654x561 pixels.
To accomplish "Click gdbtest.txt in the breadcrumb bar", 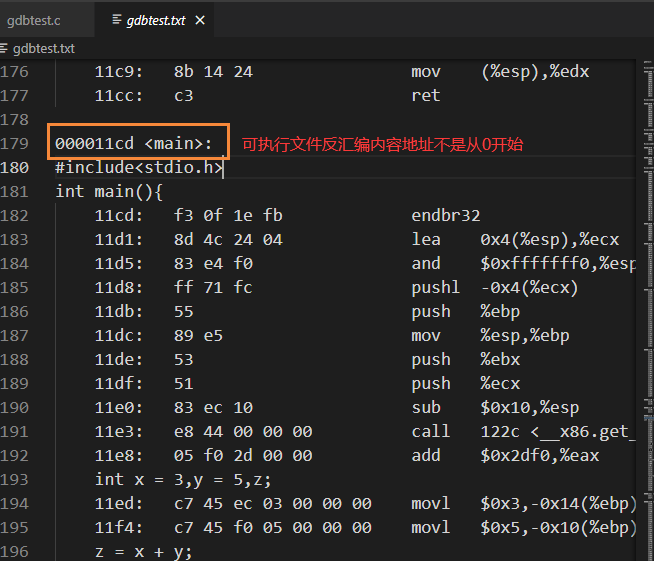I will point(44,49).
